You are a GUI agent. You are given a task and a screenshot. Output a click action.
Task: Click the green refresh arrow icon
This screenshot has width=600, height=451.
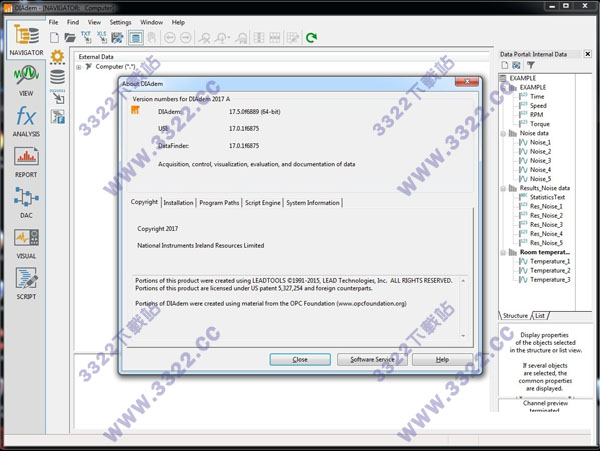tap(311, 37)
